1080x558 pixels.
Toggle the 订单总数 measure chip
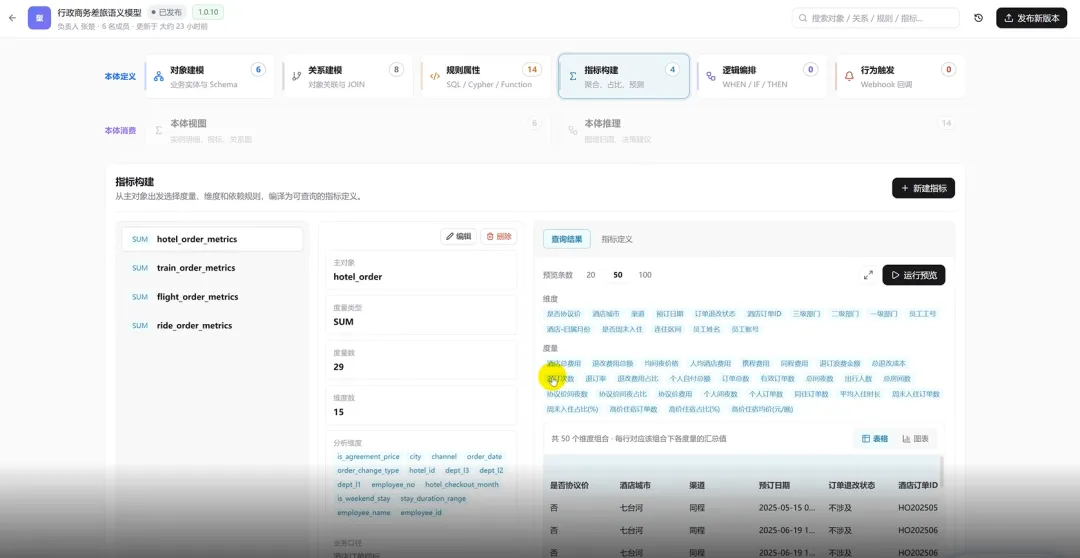pyautogui.click(x=735, y=379)
